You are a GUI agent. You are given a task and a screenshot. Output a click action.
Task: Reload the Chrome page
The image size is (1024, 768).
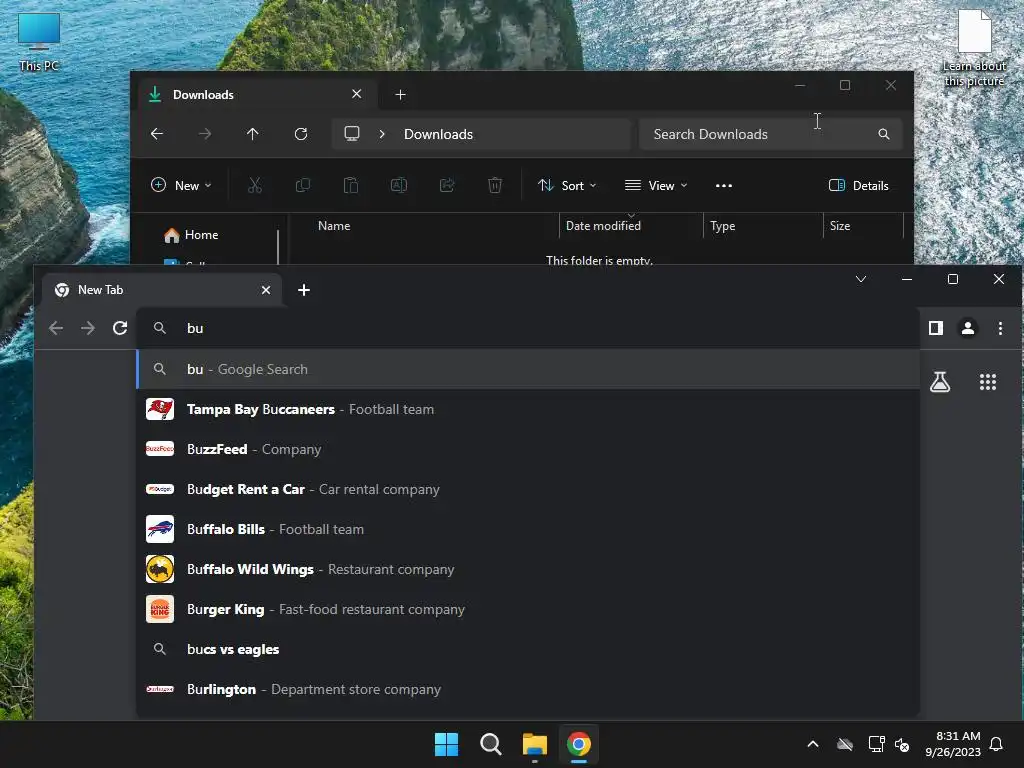click(120, 328)
